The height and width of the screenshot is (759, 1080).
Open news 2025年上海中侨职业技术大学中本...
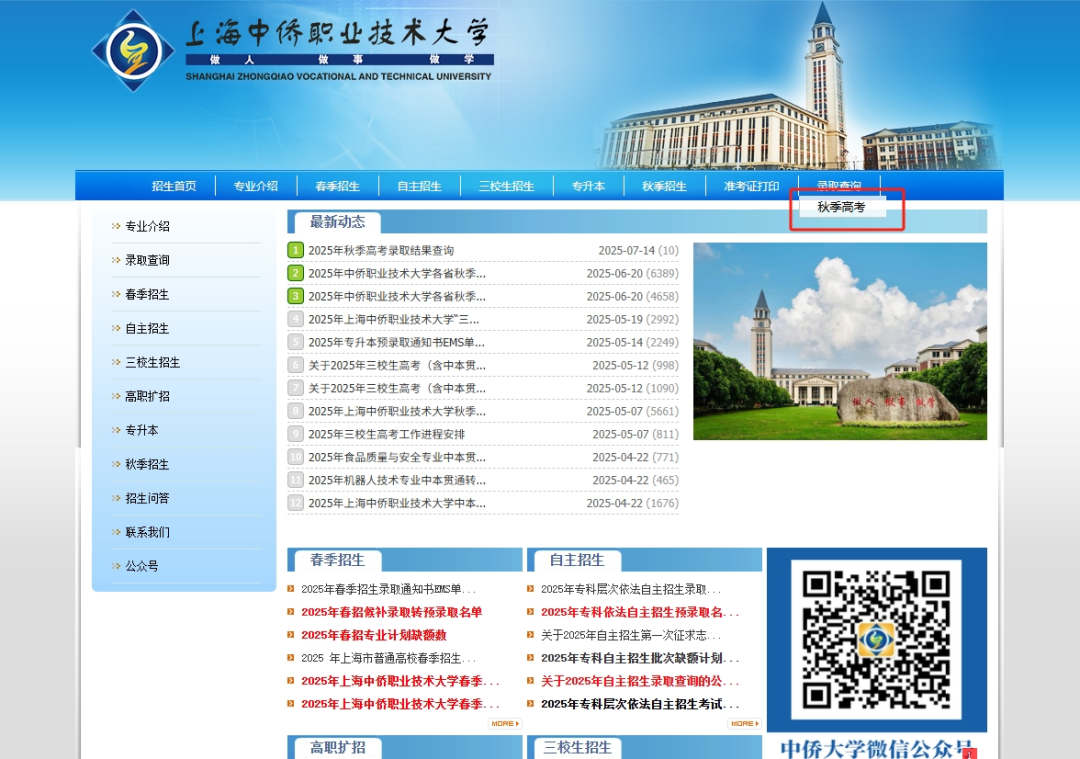pos(397,503)
